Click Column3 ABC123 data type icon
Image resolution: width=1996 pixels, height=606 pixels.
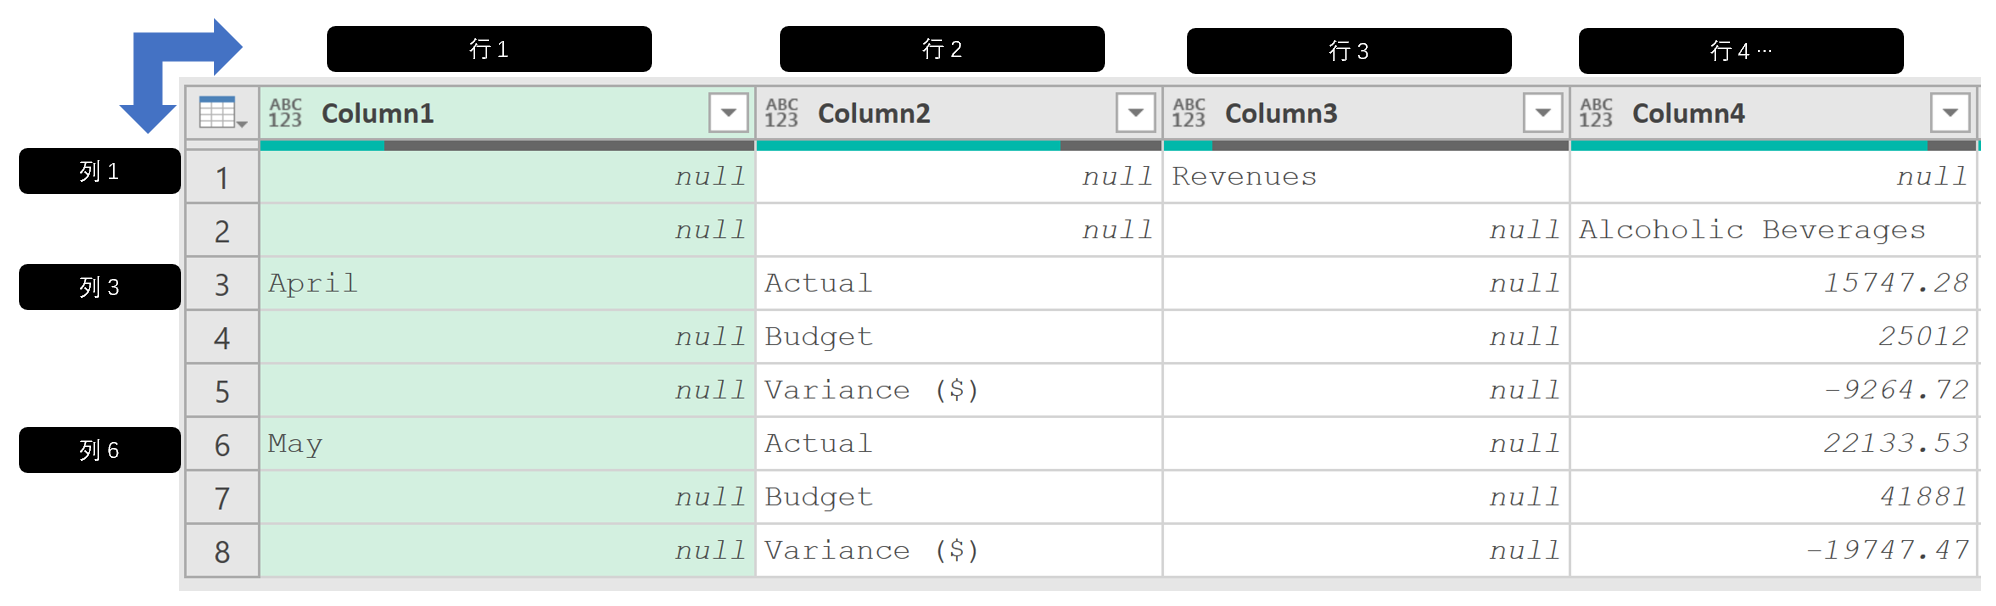tap(1189, 113)
